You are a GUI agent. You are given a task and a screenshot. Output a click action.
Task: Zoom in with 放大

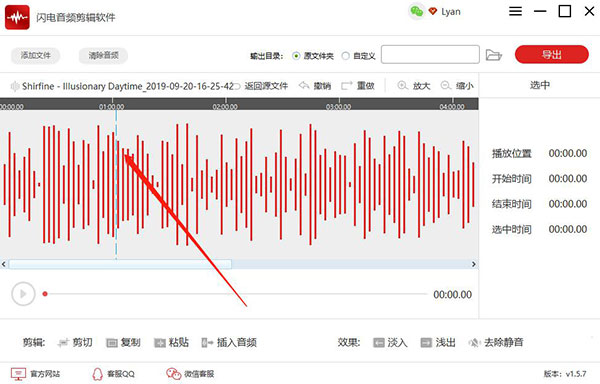click(414, 86)
